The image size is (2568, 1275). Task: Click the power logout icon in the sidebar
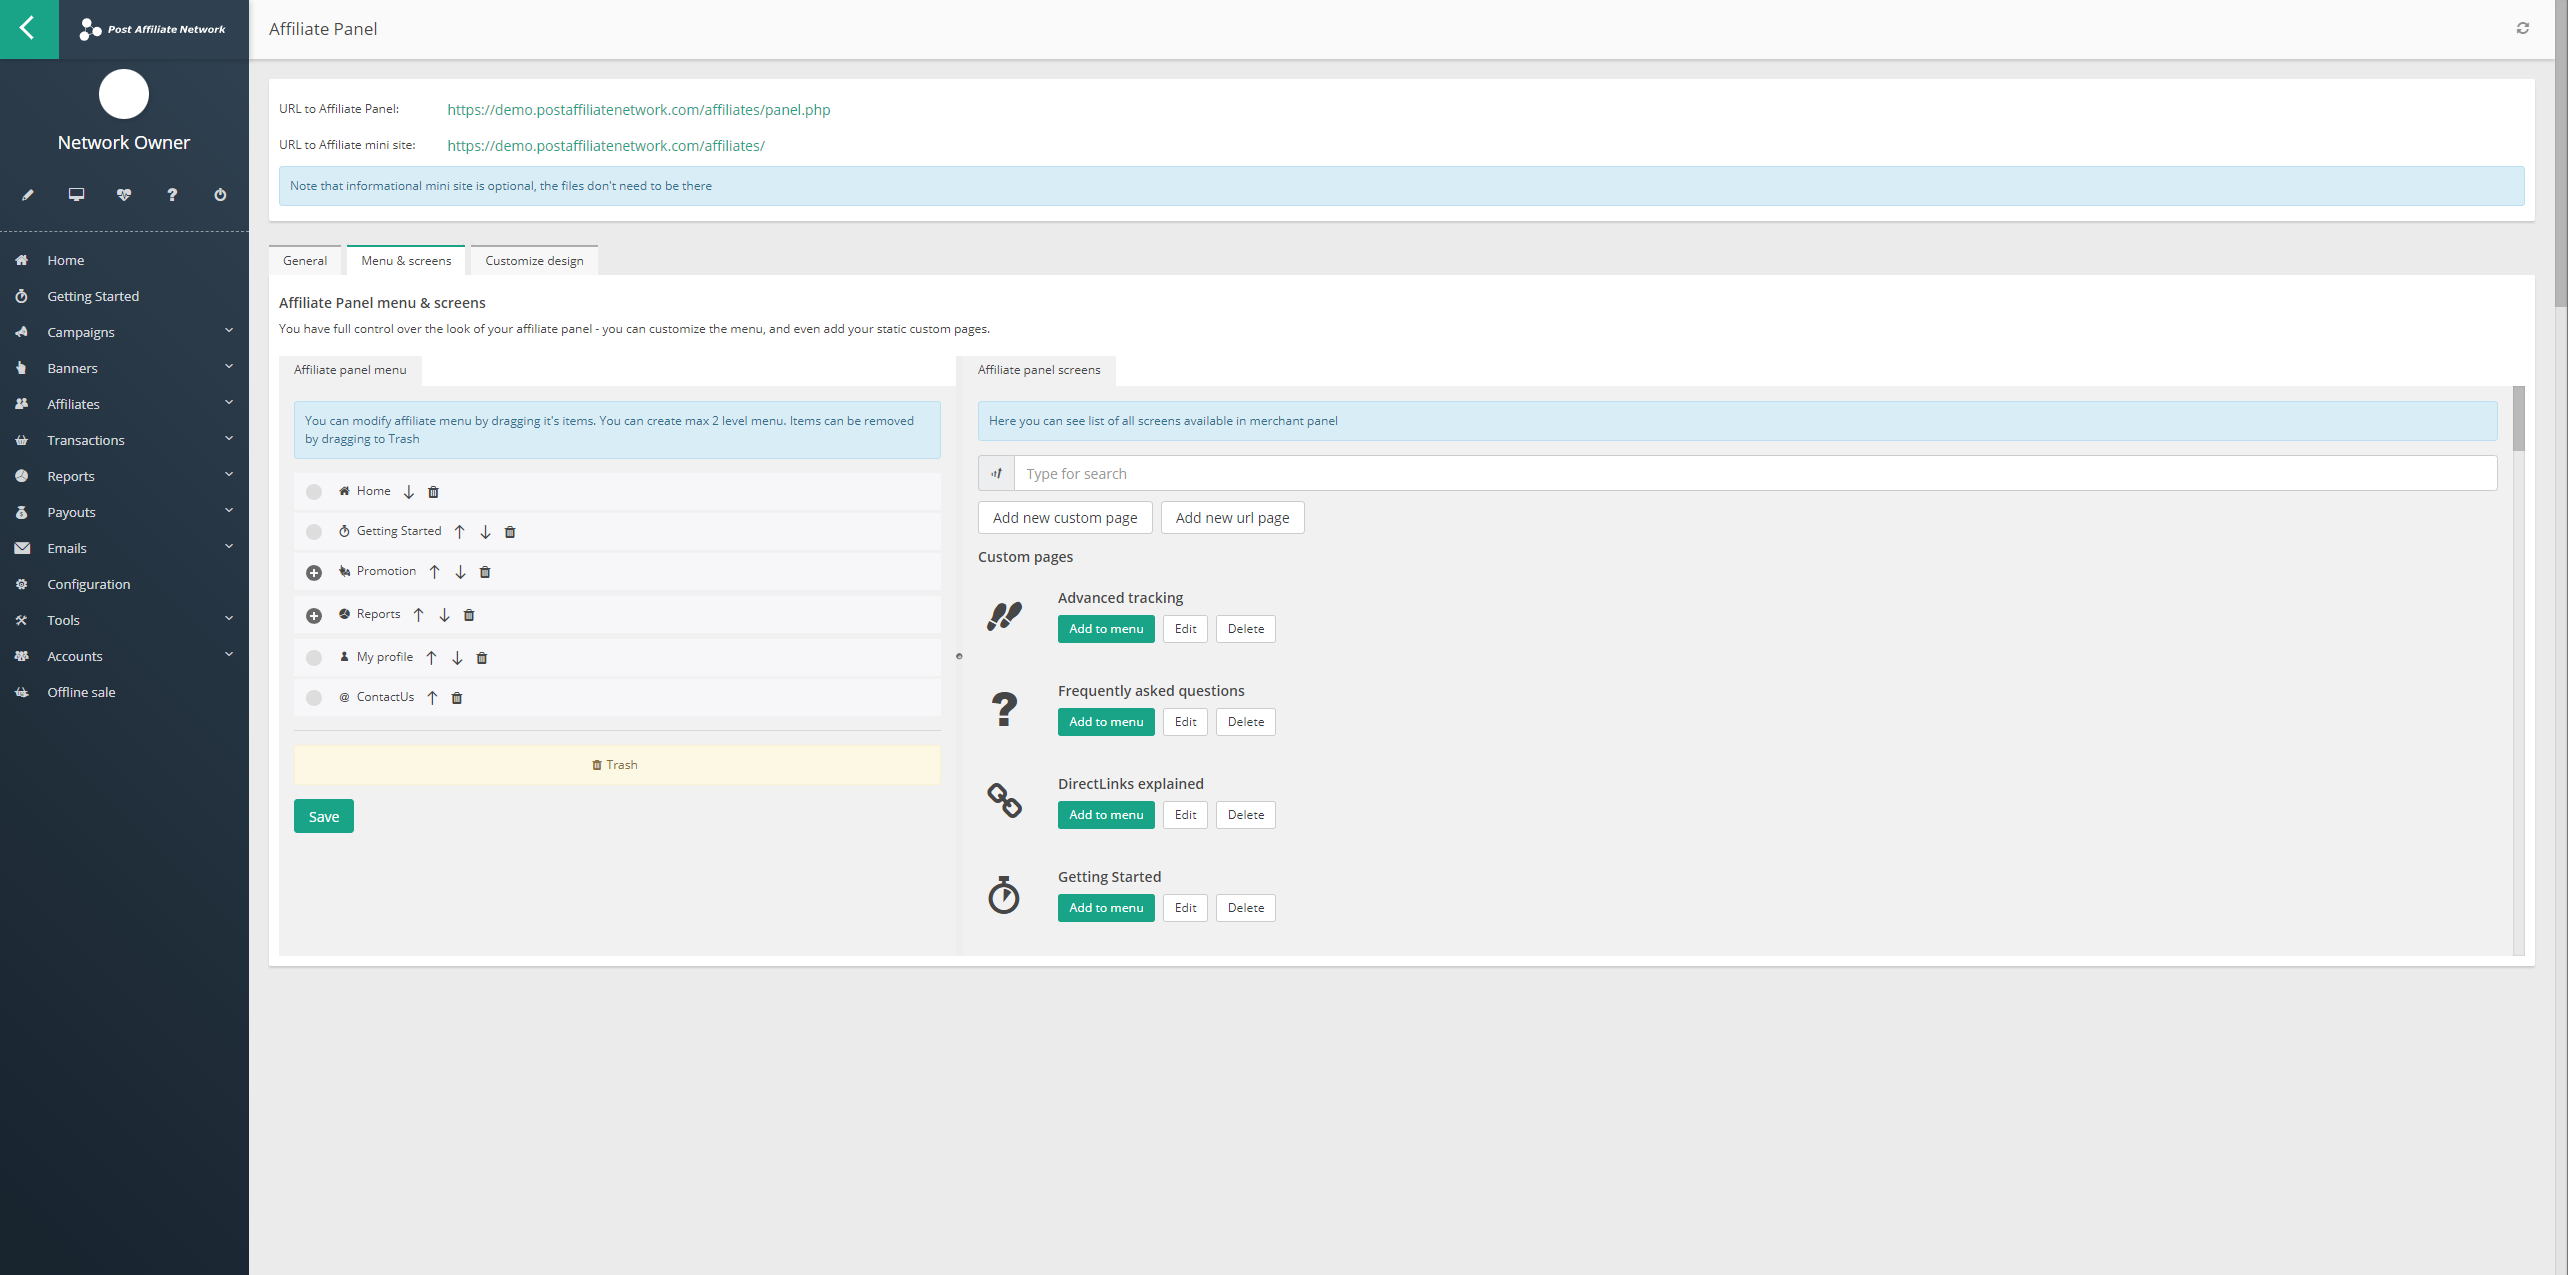click(219, 195)
